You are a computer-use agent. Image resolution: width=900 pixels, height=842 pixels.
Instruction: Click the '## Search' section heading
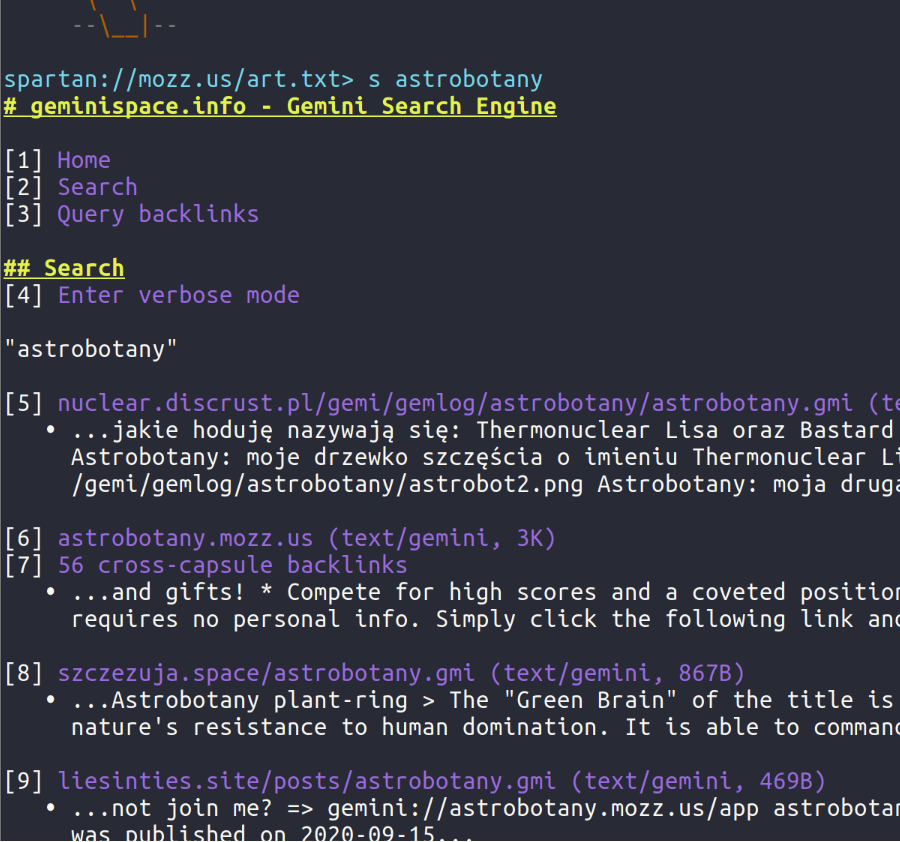coord(64,268)
